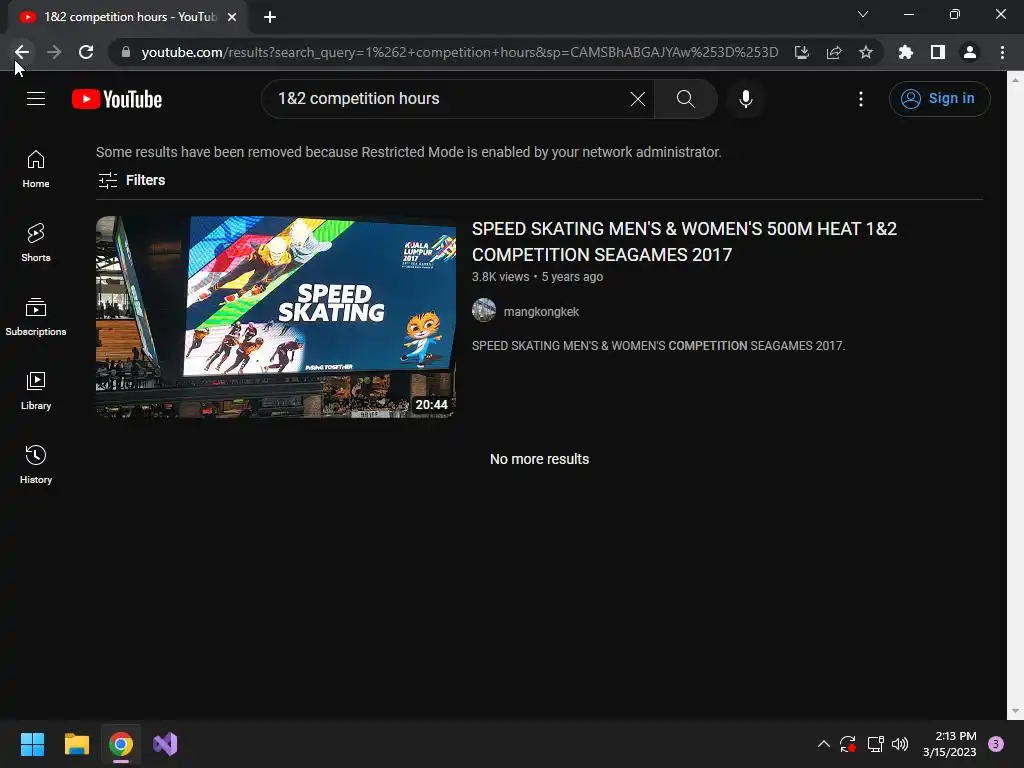Viewport: 1024px width, 768px height.
Task: Open Library in the sidebar
Action: tap(36, 391)
